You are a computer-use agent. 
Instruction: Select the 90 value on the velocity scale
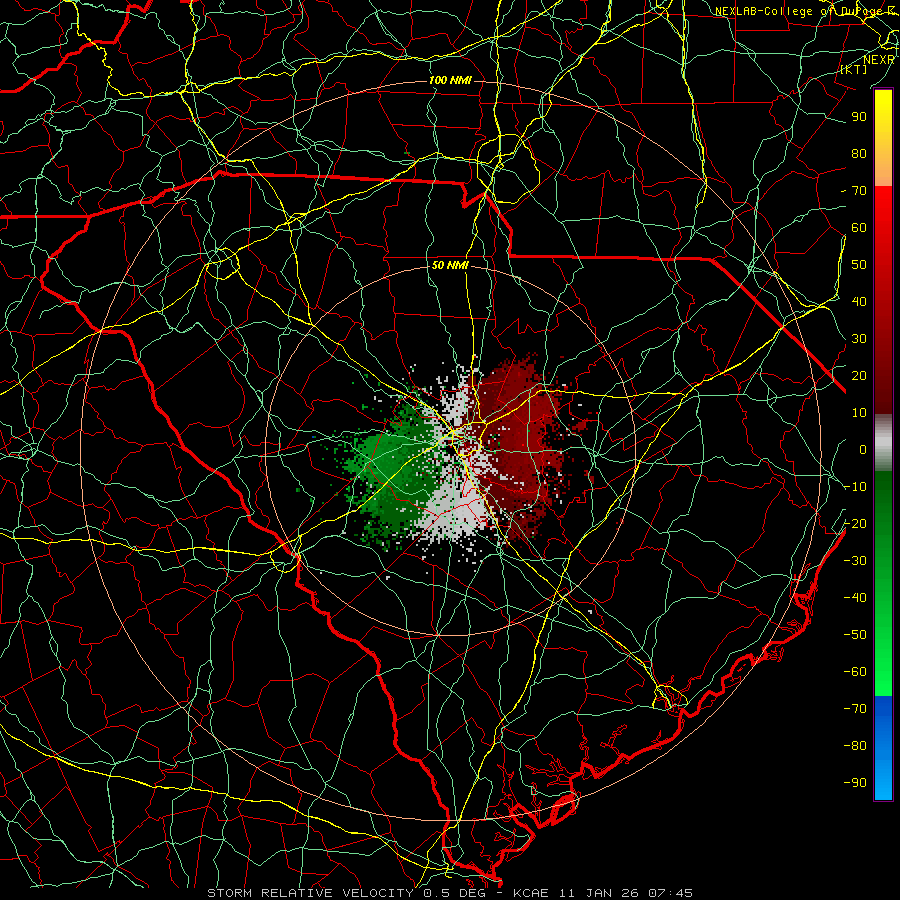point(859,117)
